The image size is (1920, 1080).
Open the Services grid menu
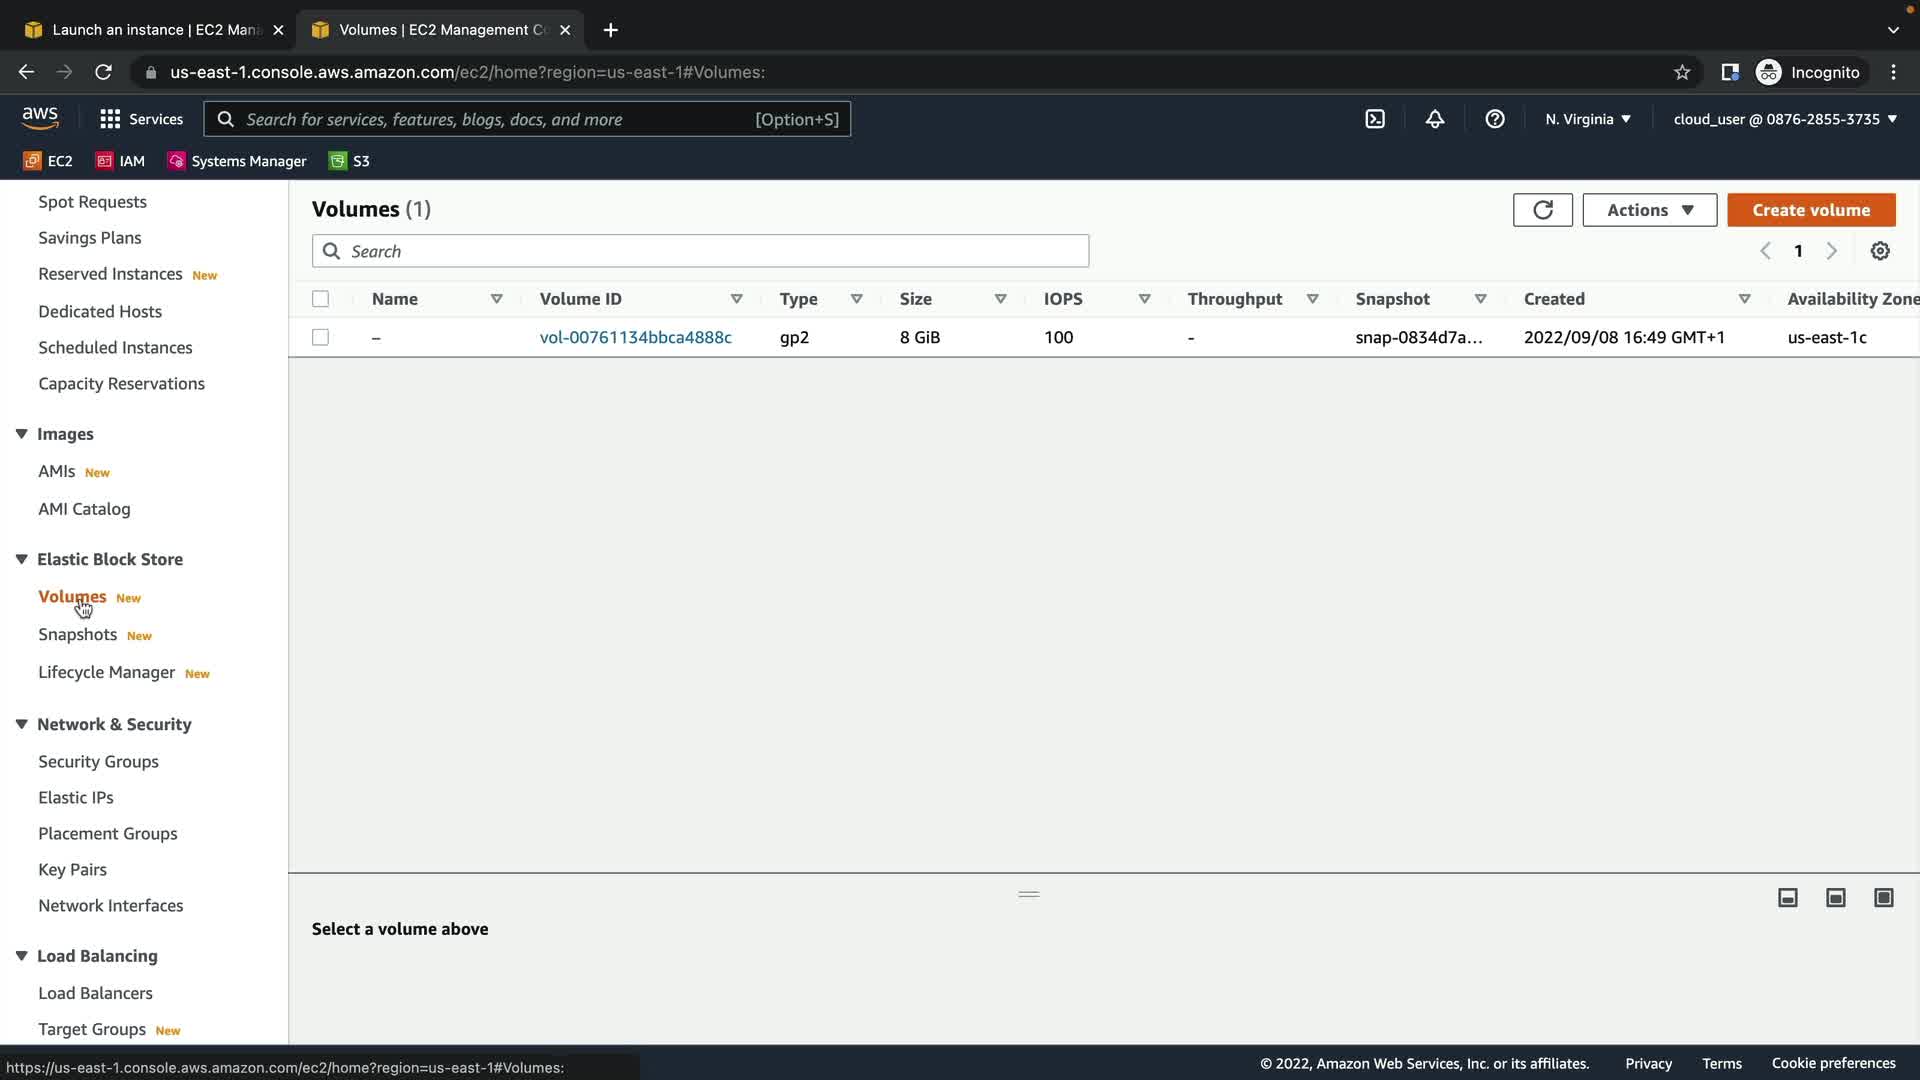click(x=141, y=119)
